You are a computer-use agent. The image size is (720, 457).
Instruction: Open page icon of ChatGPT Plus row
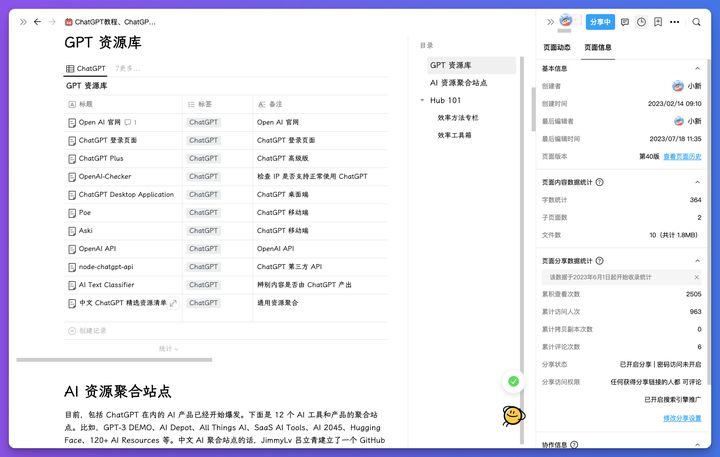tap(72, 158)
